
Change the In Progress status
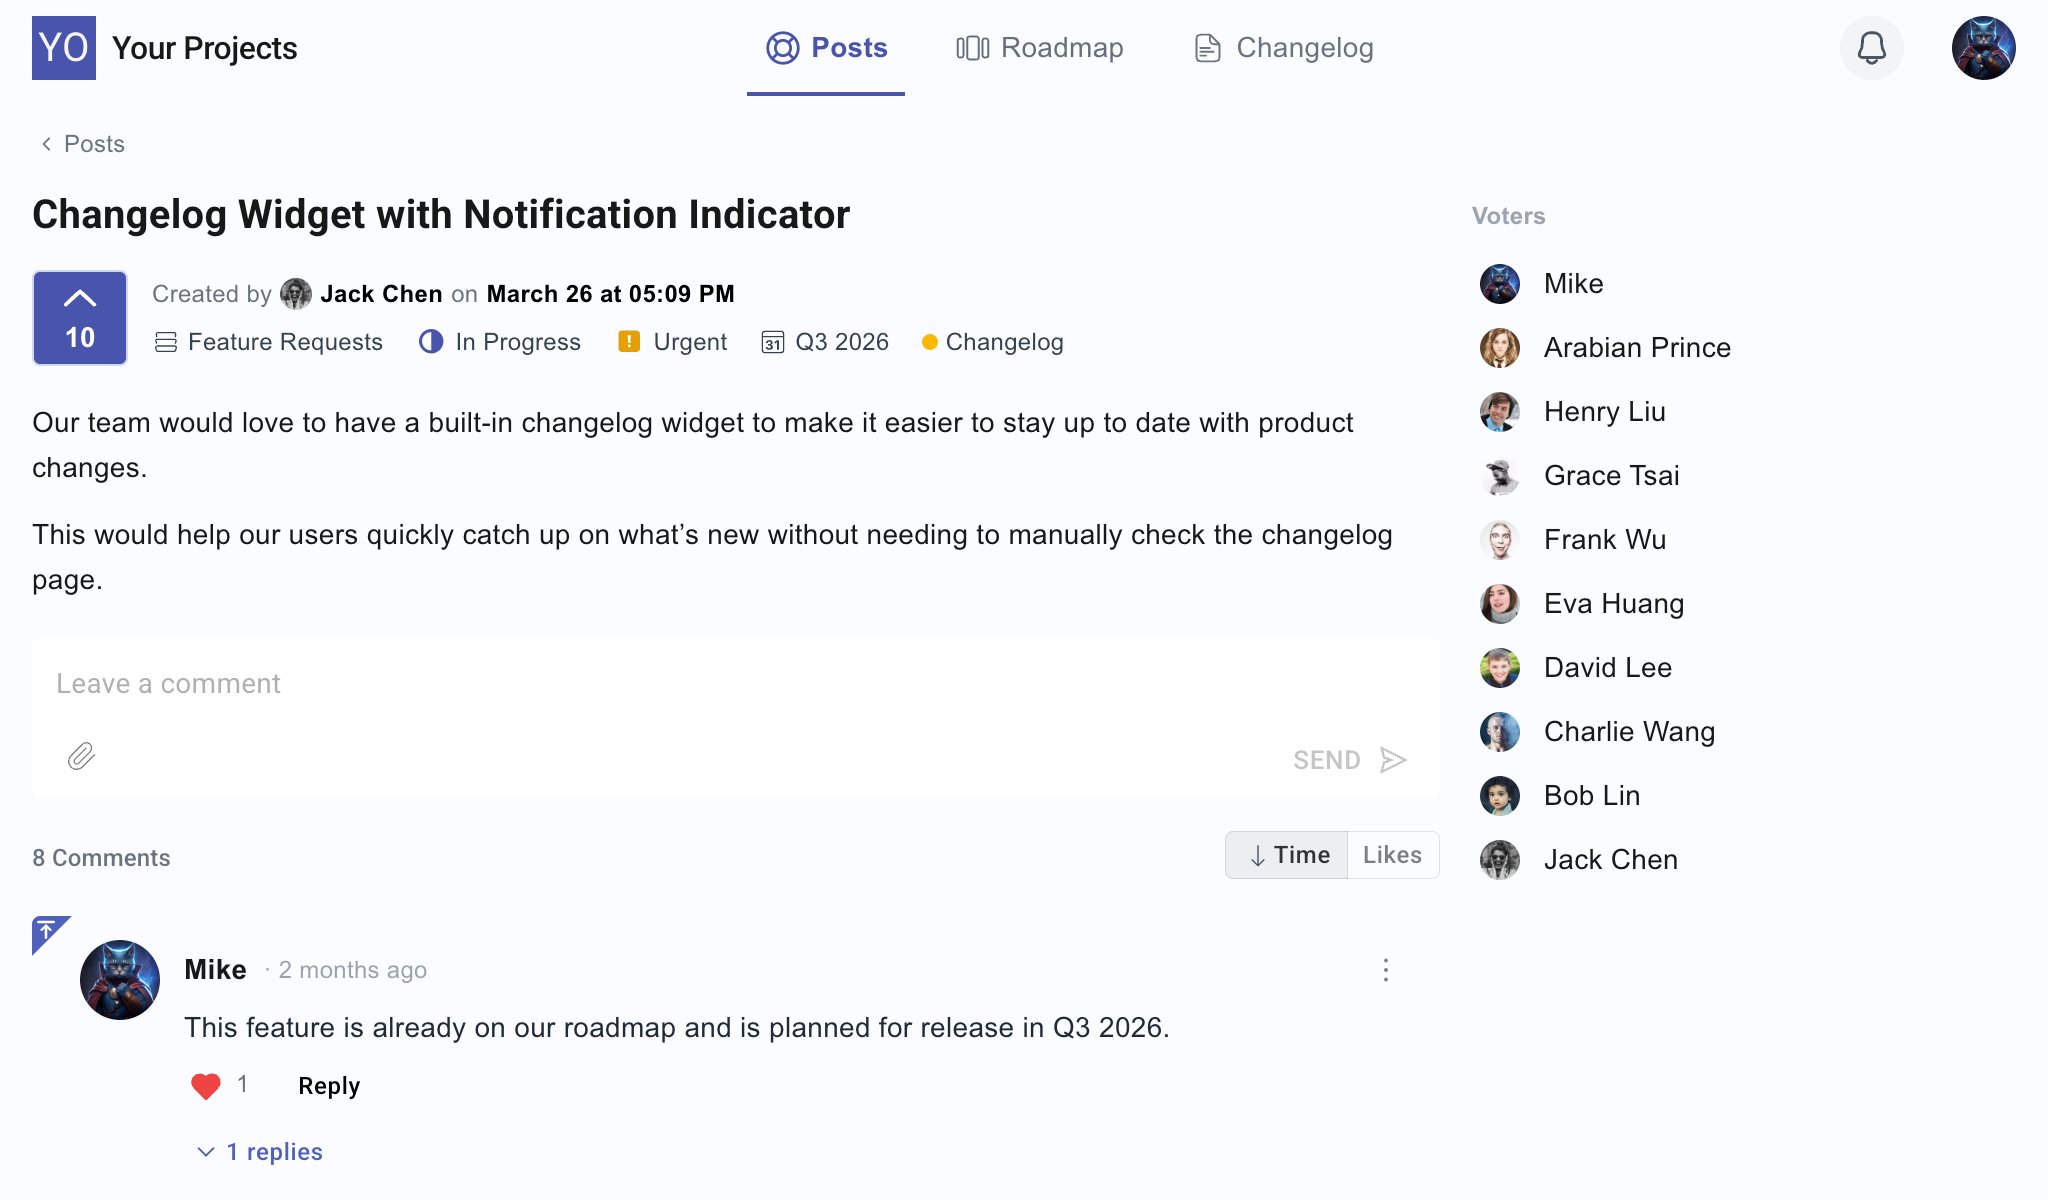pyautogui.click(x=500, y=342)
